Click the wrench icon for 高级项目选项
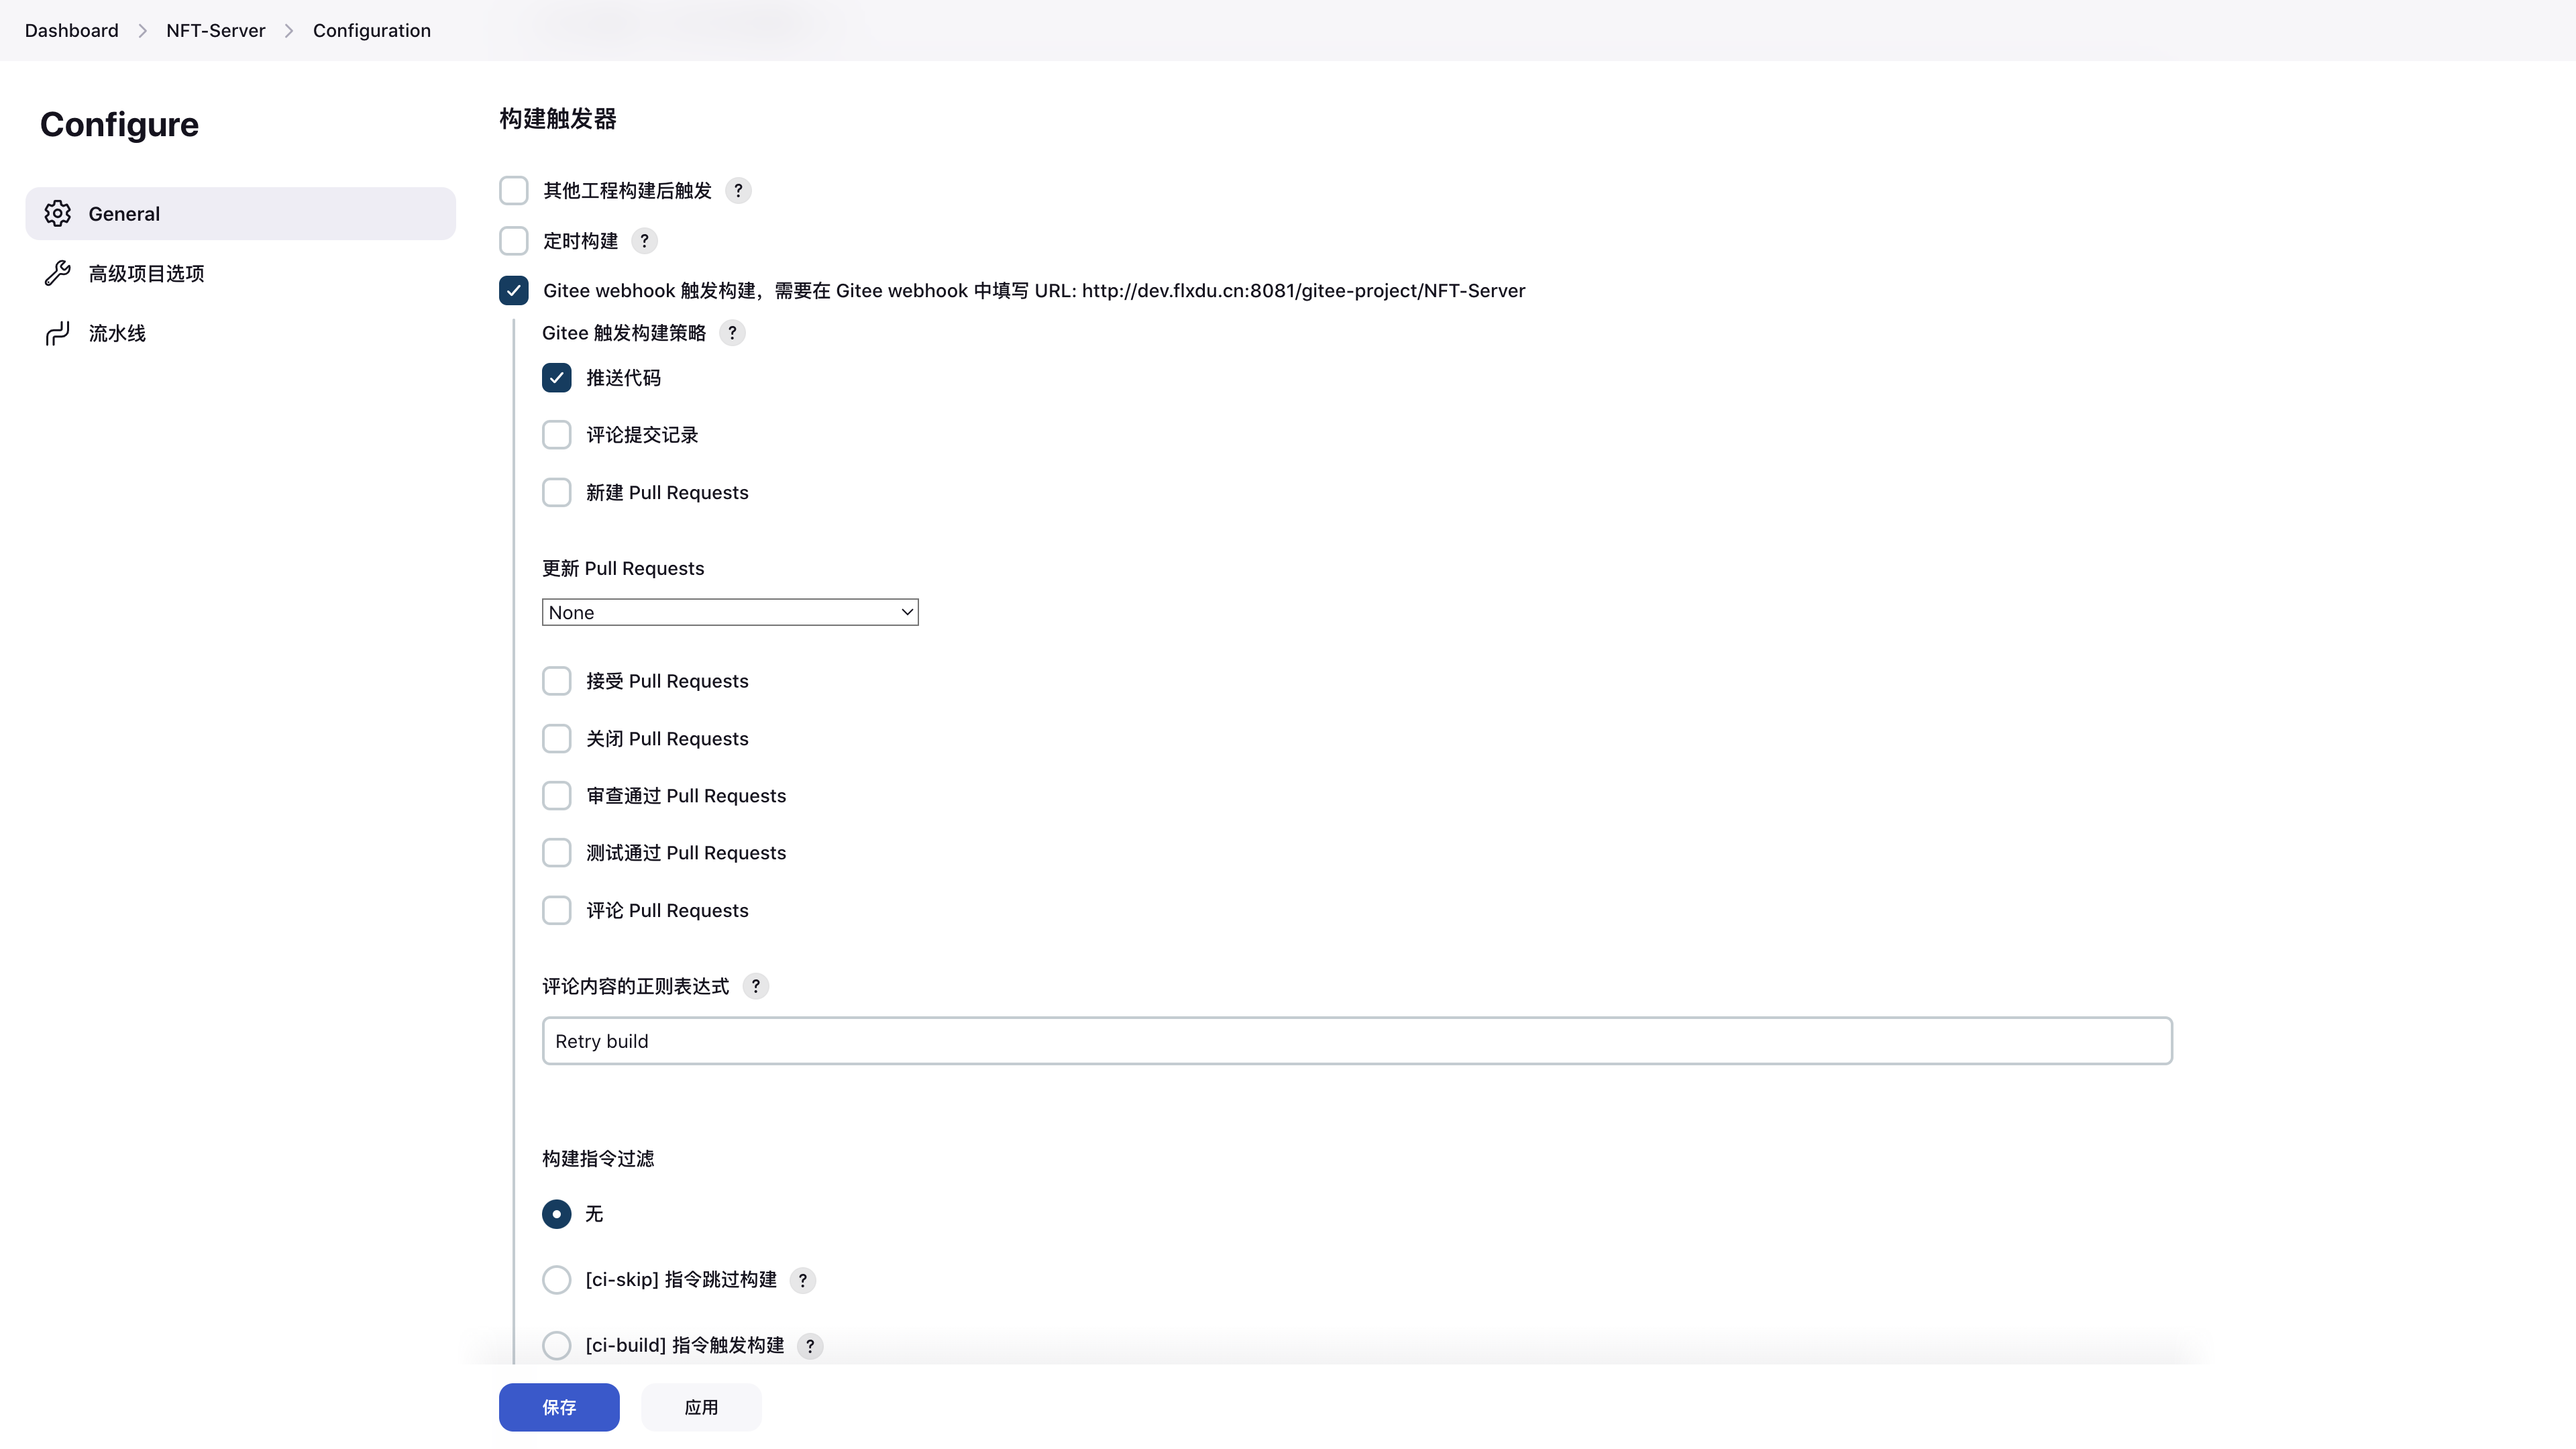 click(x=58, y=273)
